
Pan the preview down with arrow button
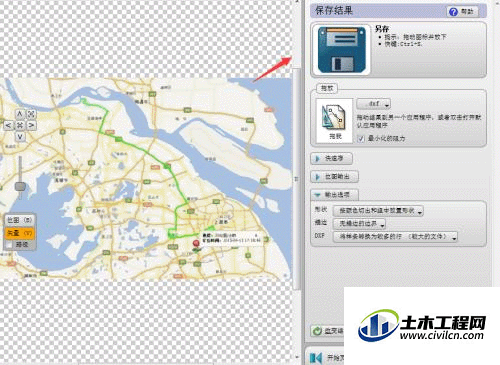coord(20,136)
